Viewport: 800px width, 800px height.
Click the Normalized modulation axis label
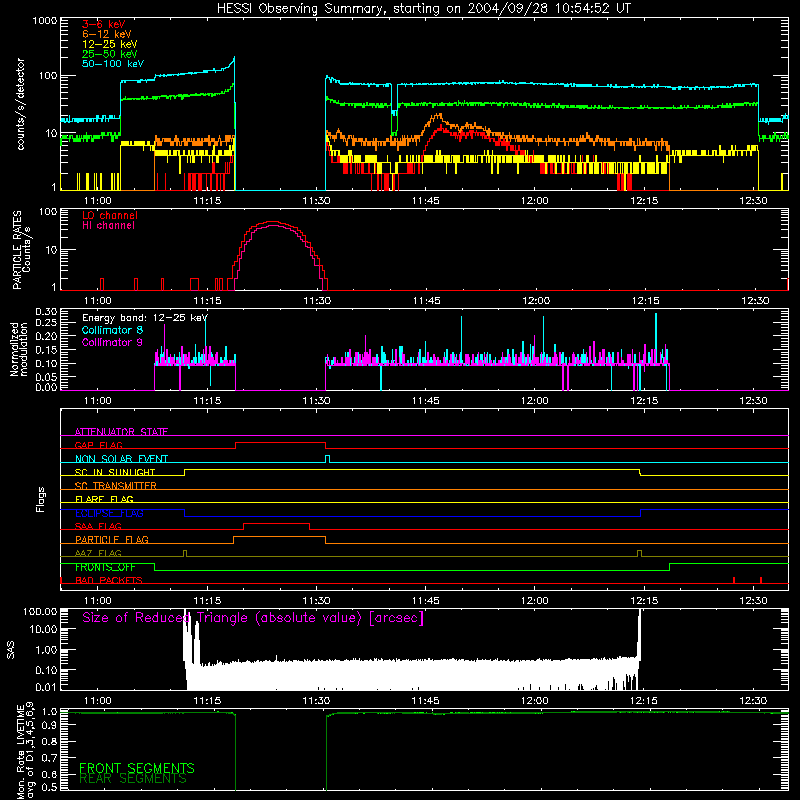19,349
